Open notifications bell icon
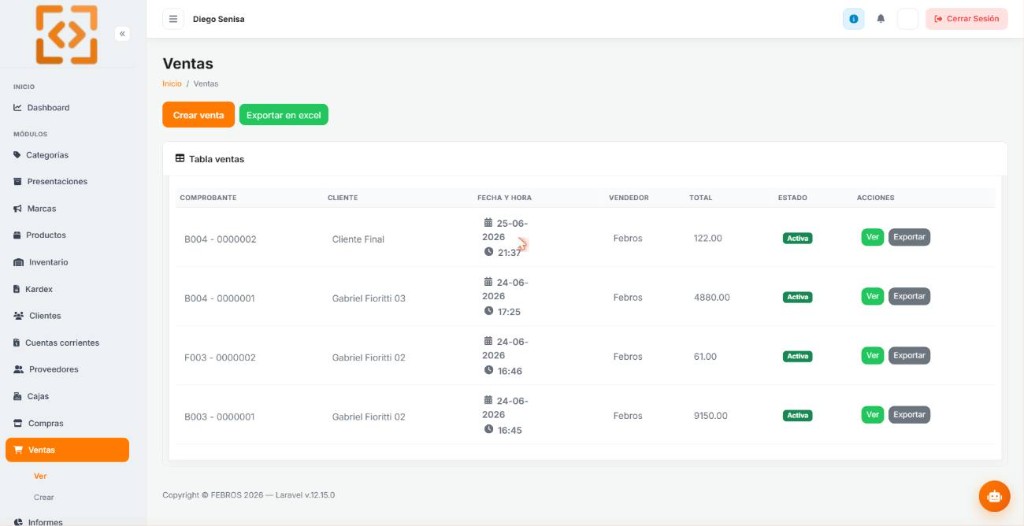The image size is (1024, 526). pyautogui.click(x=880, y=19)
